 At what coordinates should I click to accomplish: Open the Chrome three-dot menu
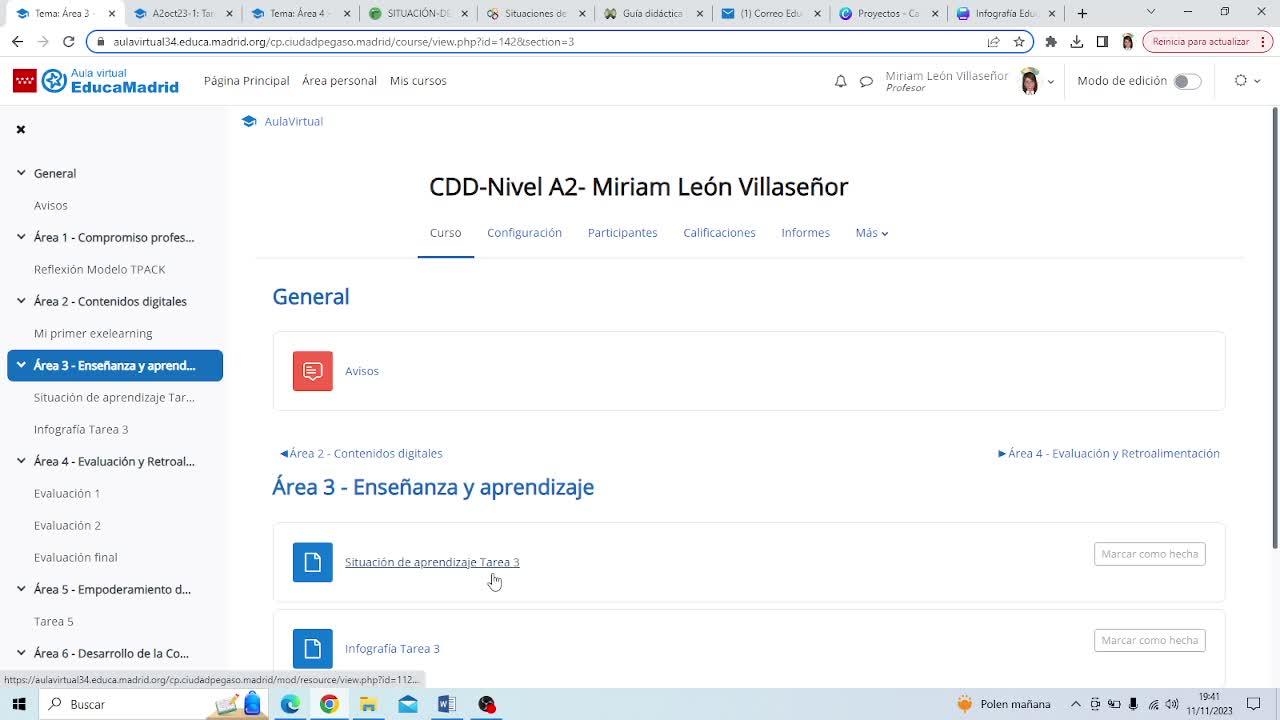pyautogui.click(x=1265, y=42)
